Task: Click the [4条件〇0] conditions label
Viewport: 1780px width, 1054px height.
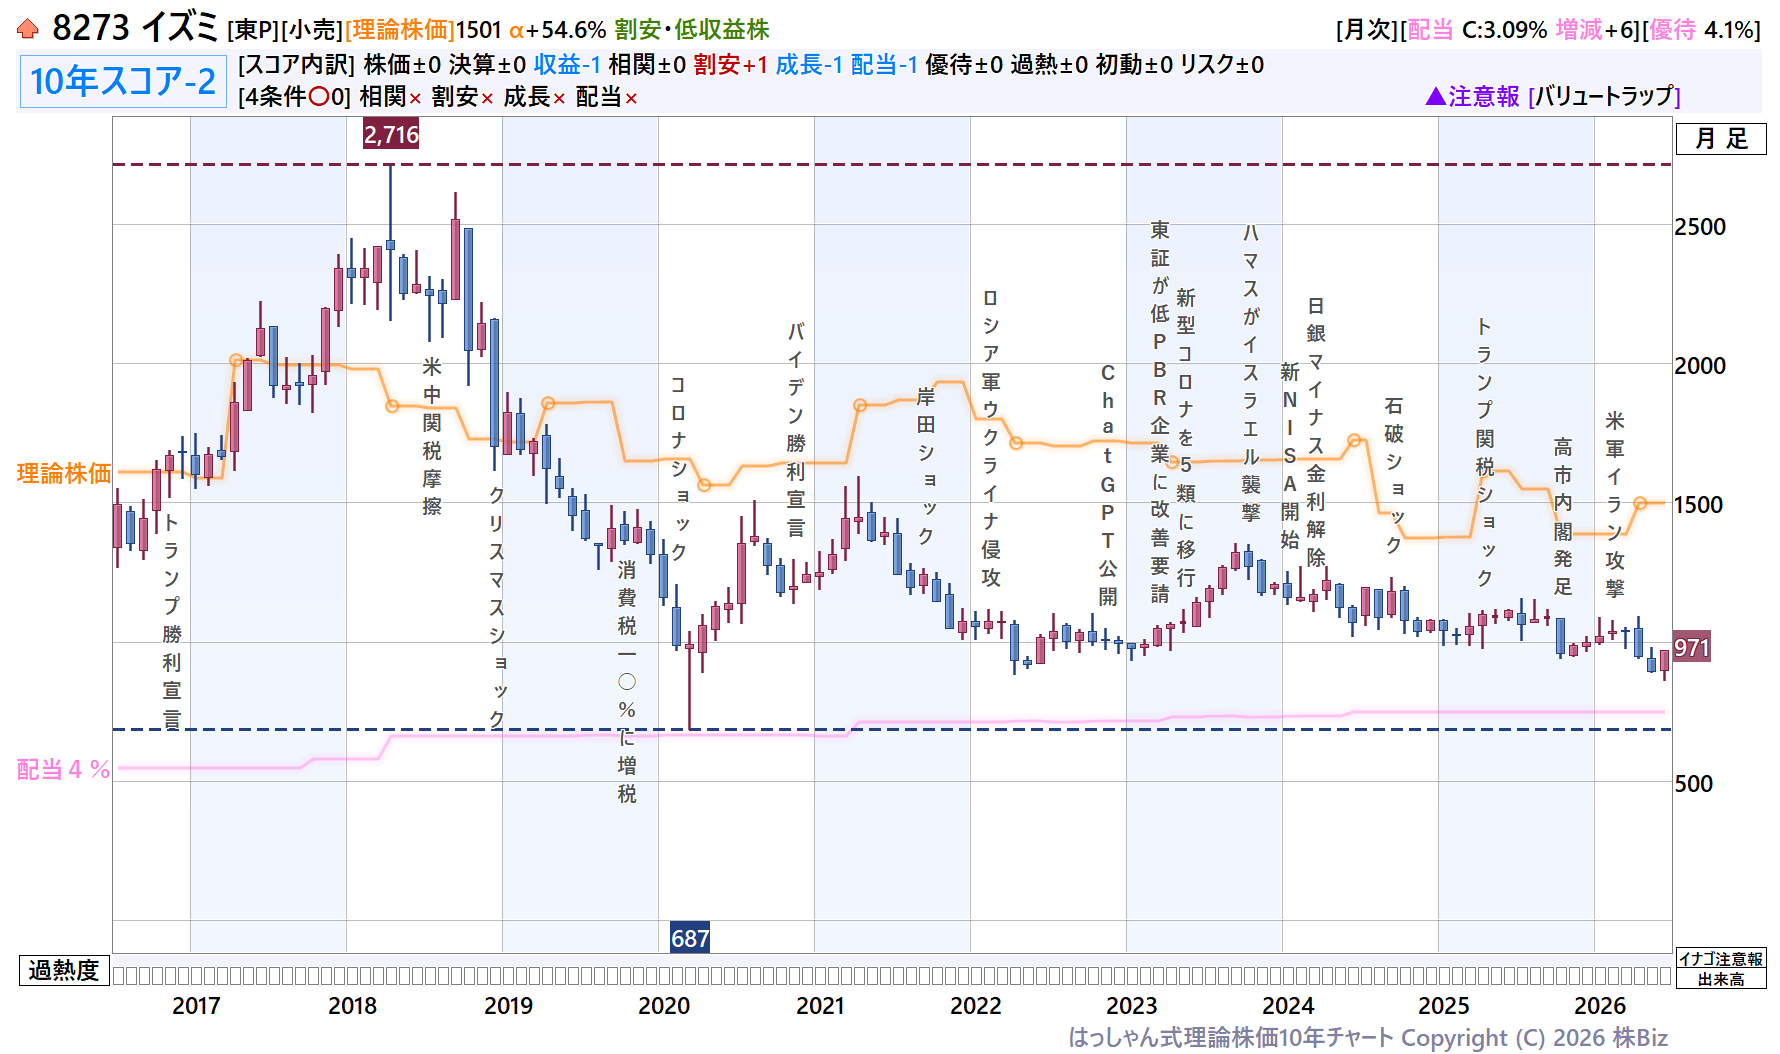Action: coord(295,97)
